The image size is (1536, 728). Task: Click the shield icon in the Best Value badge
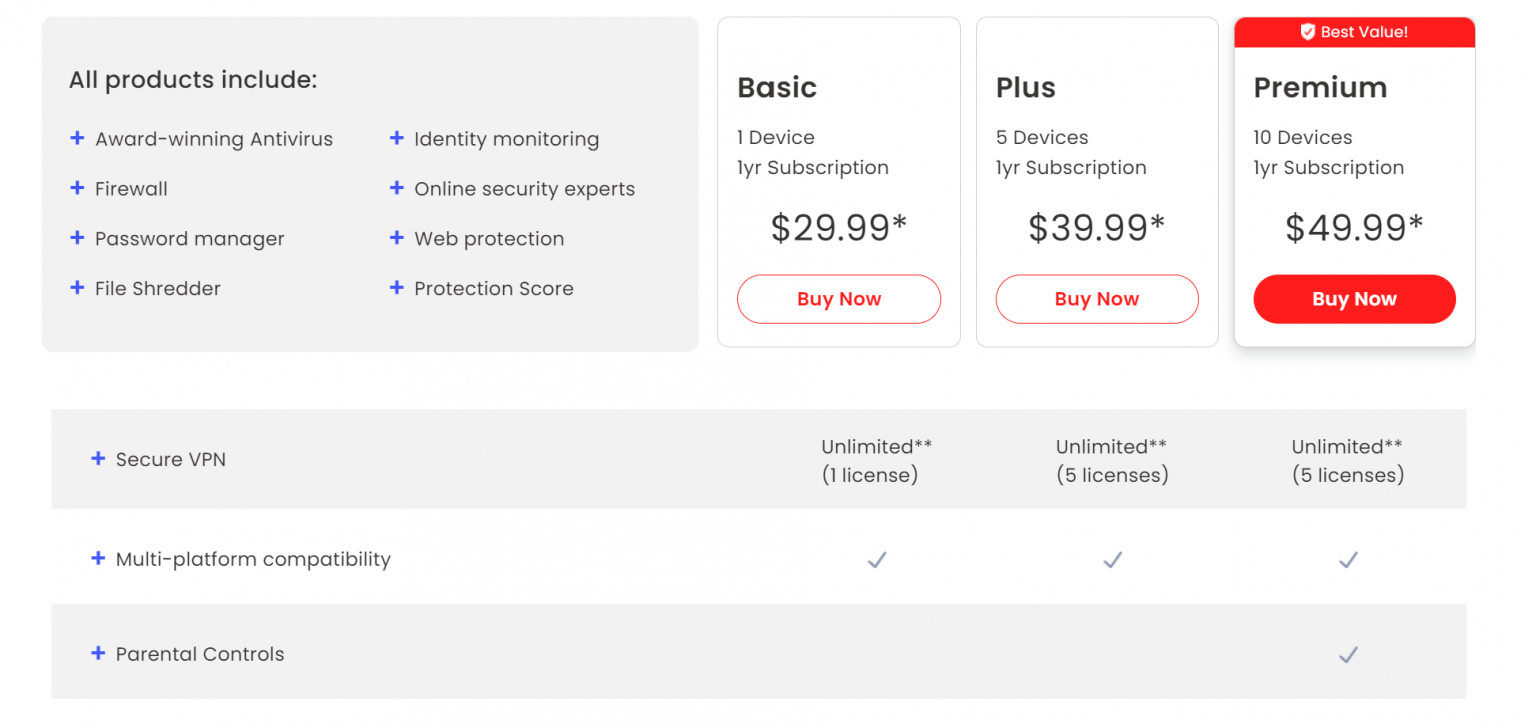coord(1310,31)
